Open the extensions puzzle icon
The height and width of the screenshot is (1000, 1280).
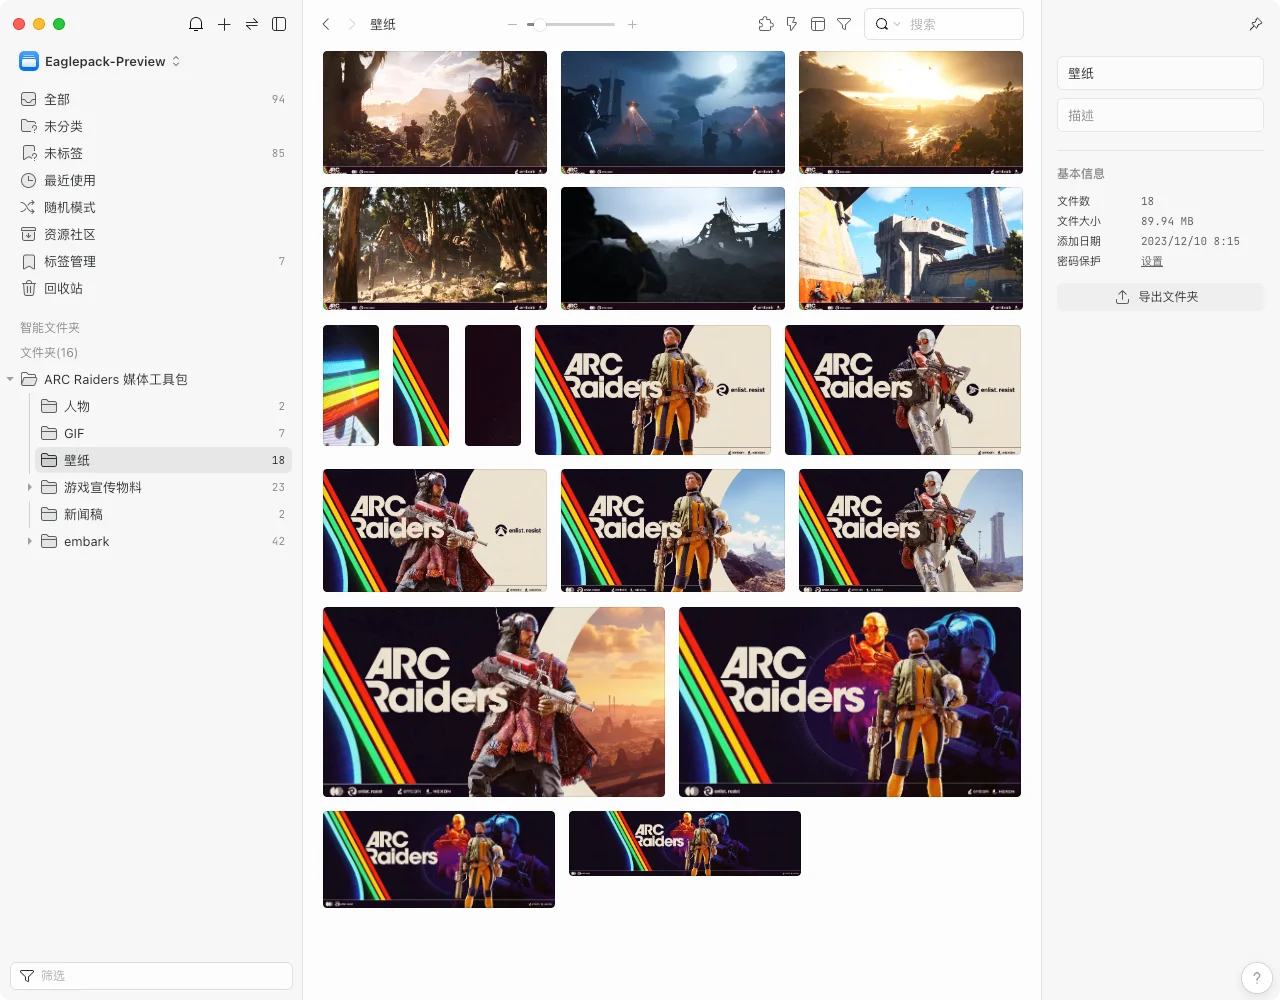click(766, 24)
